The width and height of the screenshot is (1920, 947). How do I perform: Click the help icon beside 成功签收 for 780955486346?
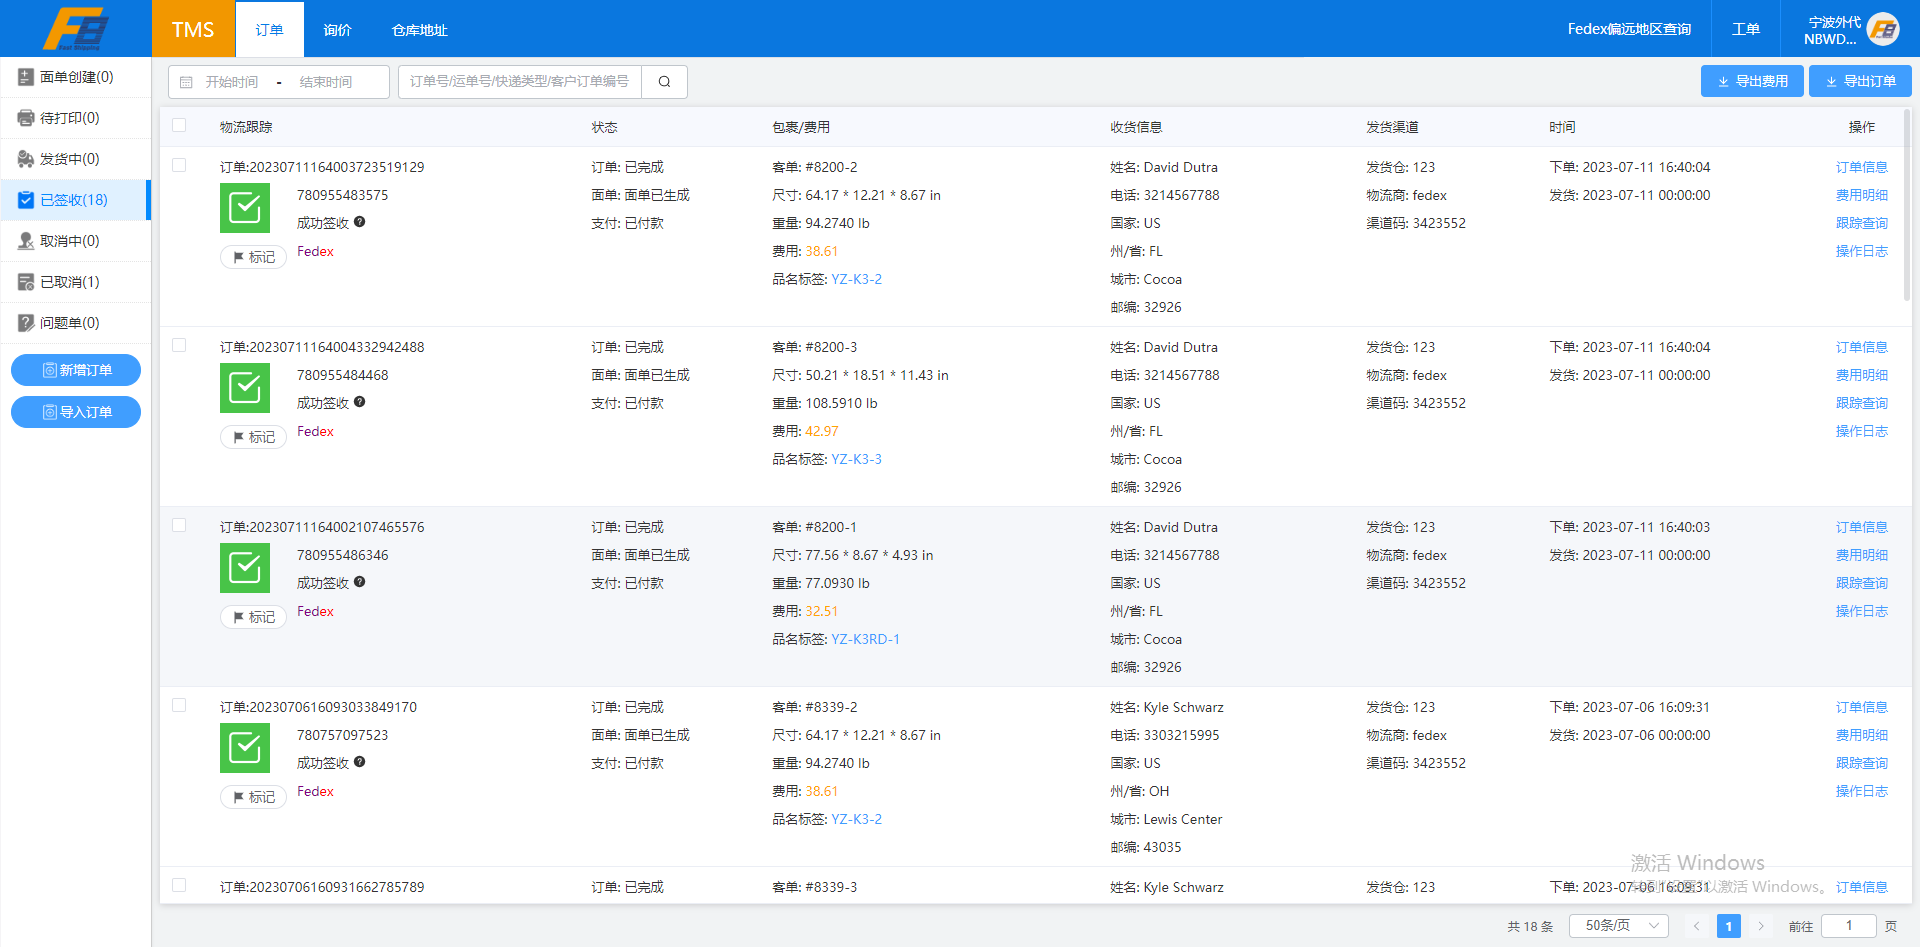coord(360,582)
